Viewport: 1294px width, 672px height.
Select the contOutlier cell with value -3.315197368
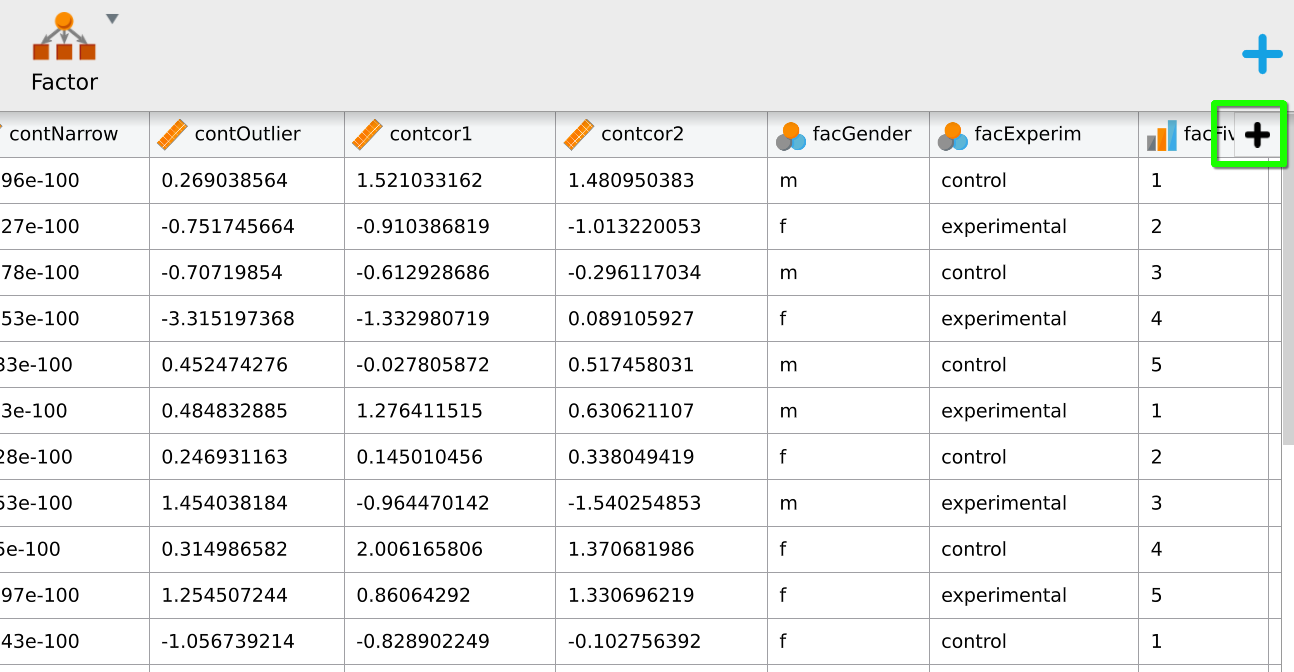228,319
